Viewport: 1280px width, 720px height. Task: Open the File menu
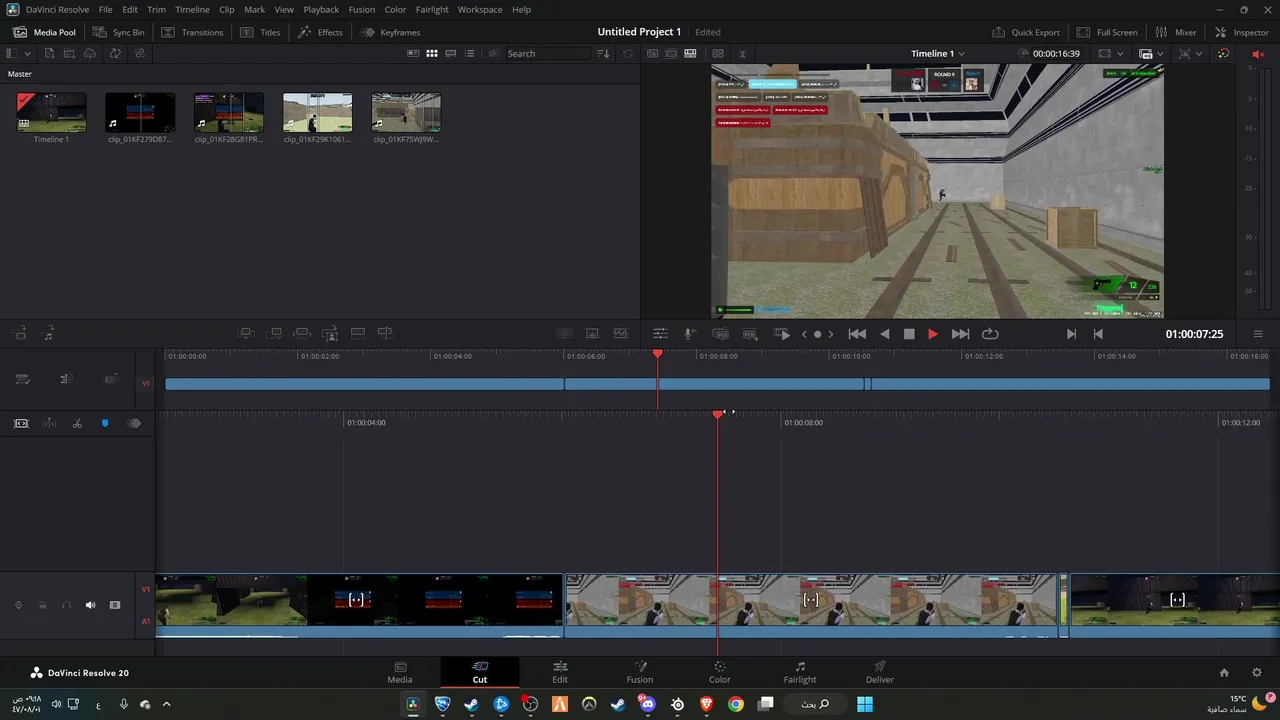click(105, 9)
